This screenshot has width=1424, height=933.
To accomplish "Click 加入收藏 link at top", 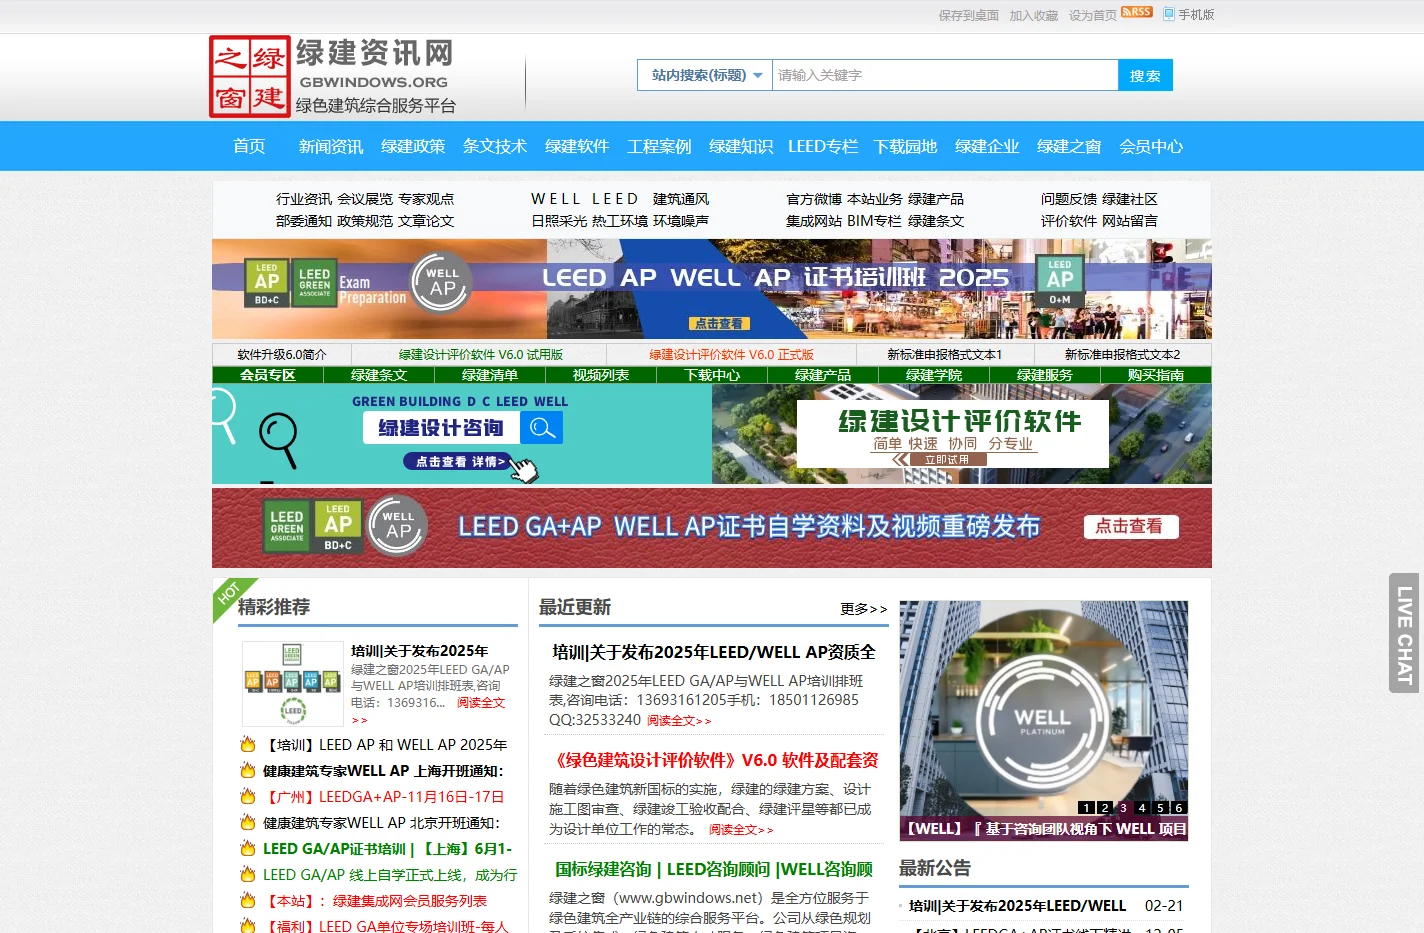I will (1034, 15).
